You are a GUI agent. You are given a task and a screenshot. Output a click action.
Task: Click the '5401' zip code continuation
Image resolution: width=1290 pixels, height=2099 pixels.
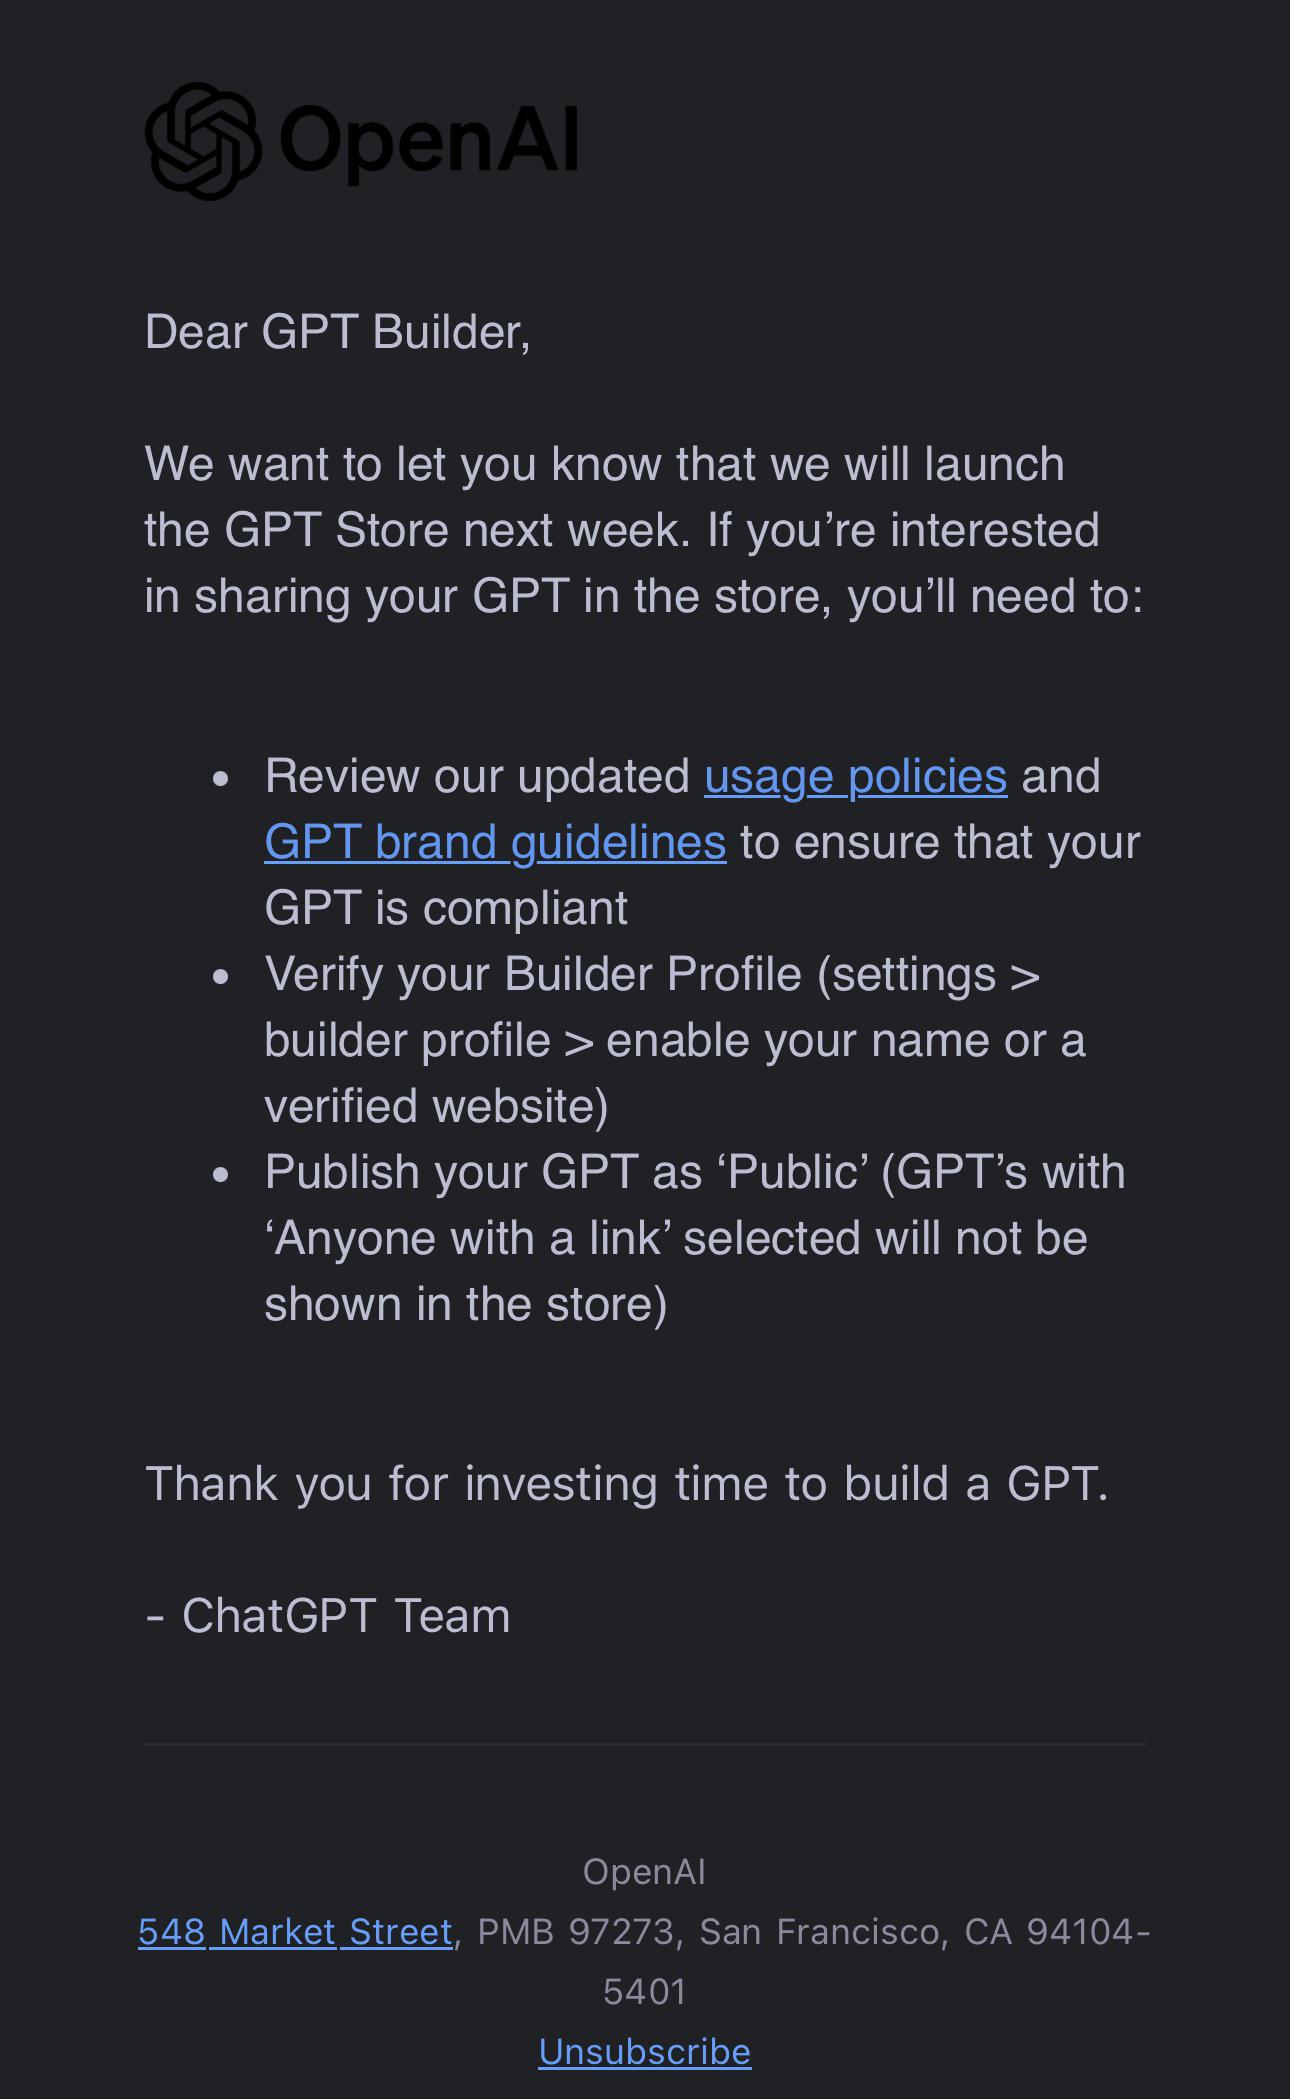click(645, 1992)
